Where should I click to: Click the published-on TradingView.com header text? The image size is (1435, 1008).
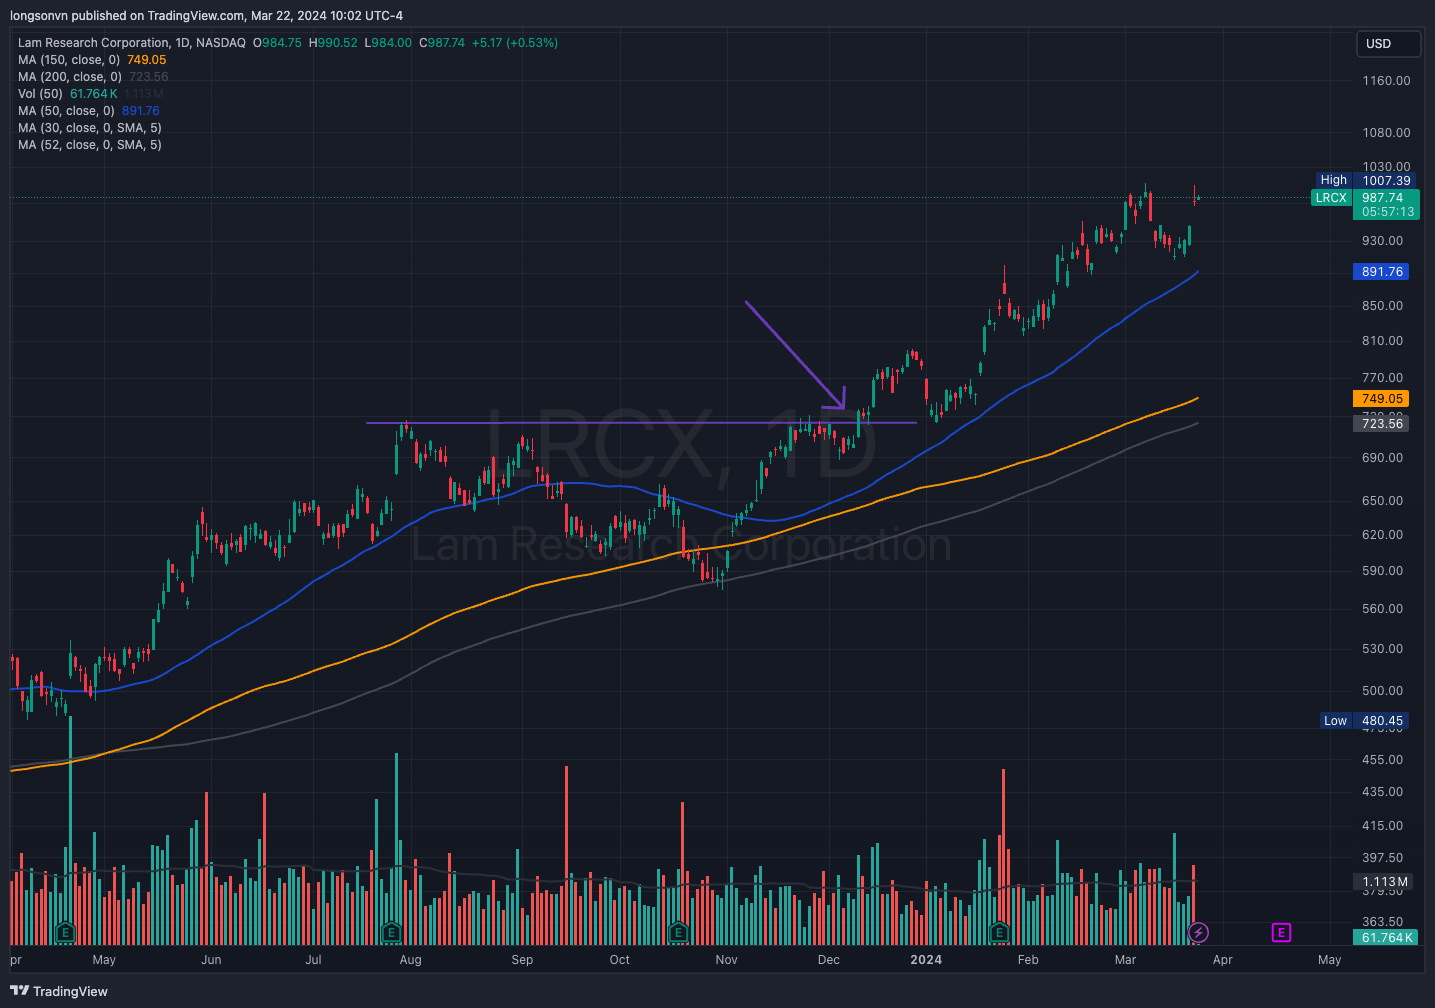click(206, 16)
